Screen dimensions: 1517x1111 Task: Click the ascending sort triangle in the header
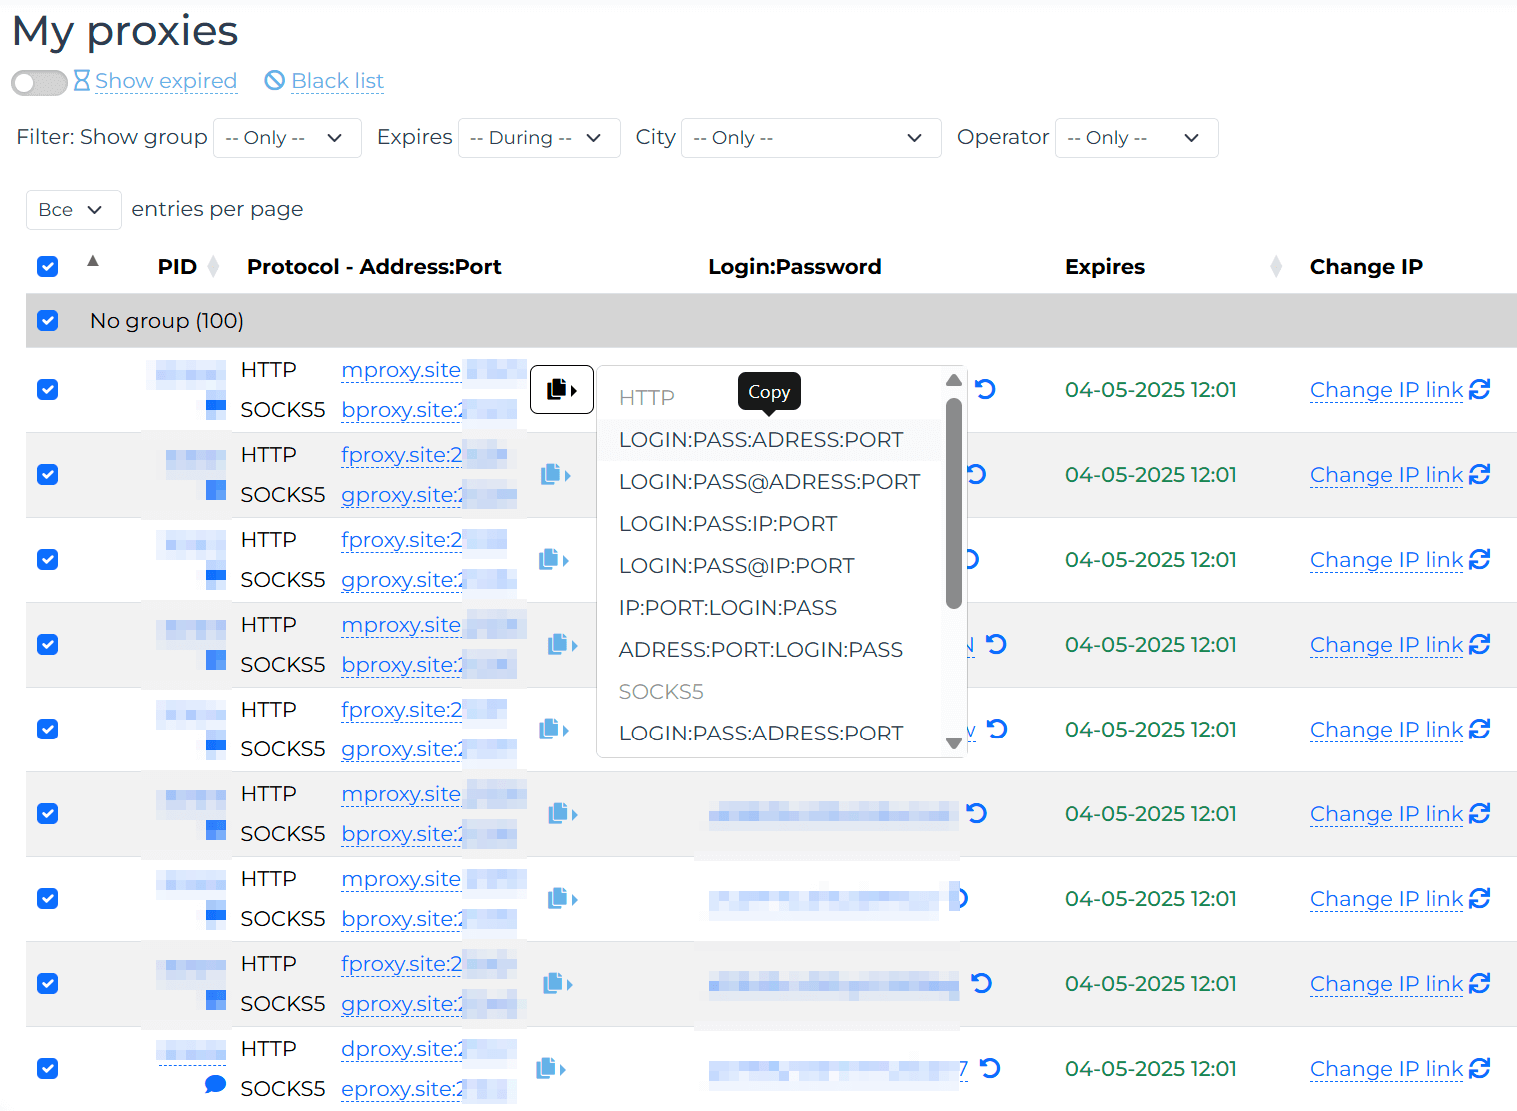(93, 261)
